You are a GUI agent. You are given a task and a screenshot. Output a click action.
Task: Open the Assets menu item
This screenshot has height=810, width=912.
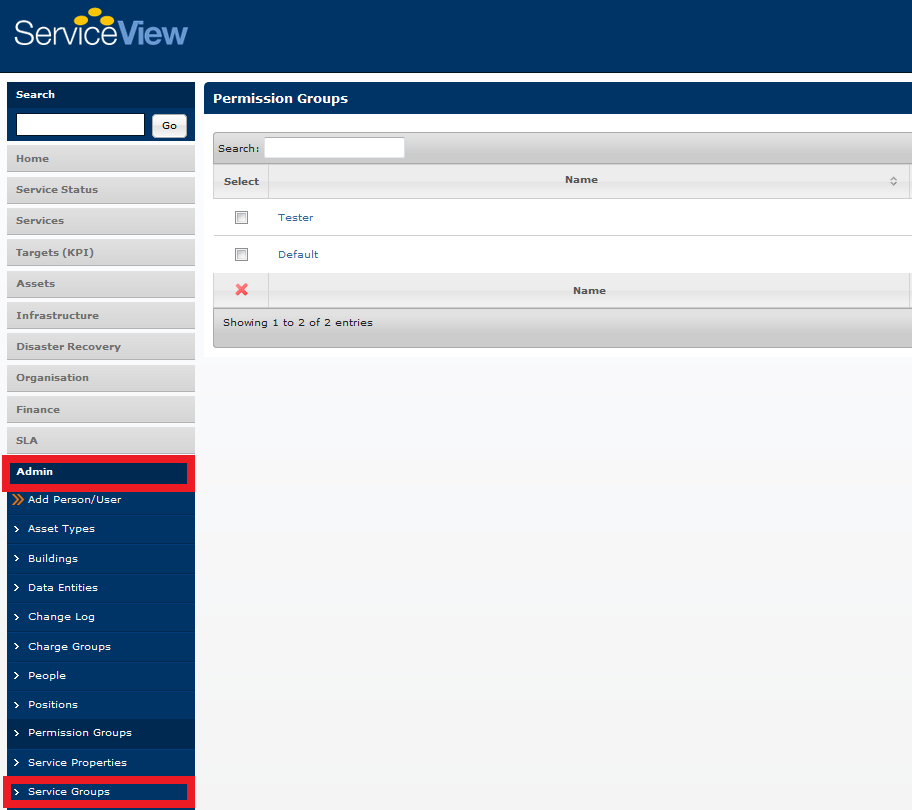101,284
